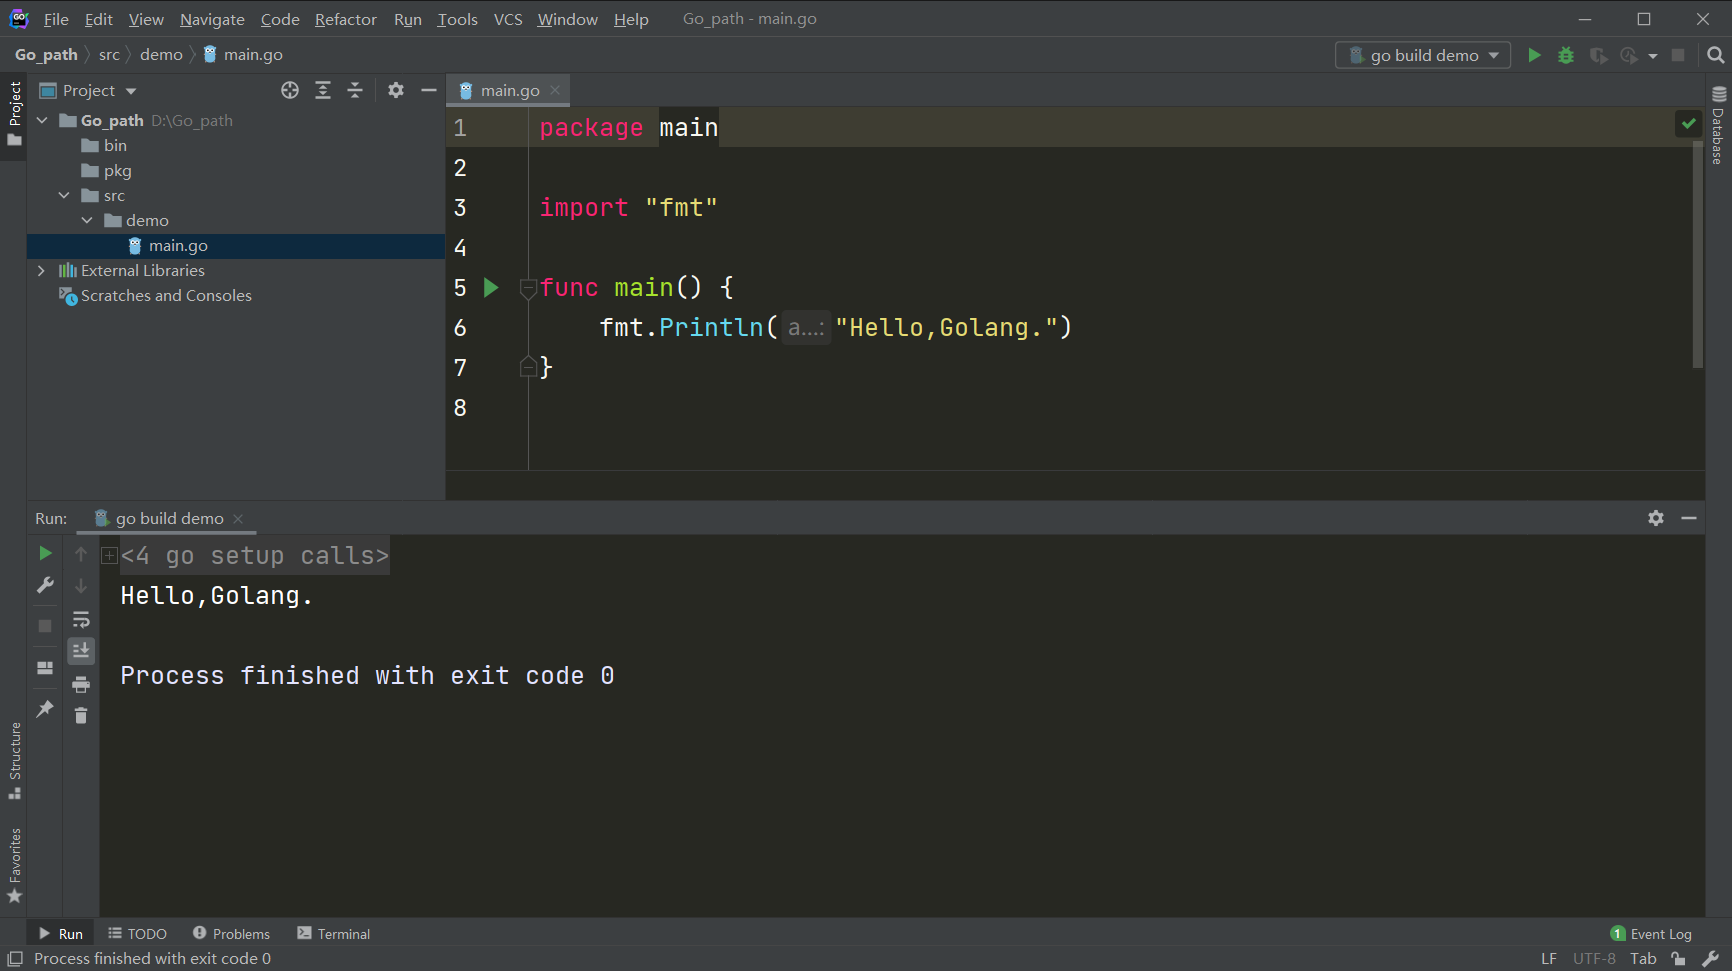Open run configuration wrench in Run panel

coord(45,585)
